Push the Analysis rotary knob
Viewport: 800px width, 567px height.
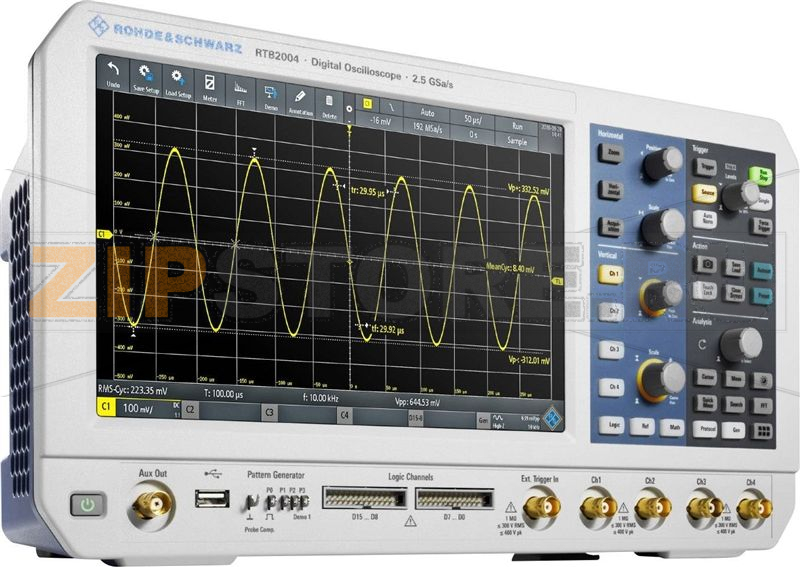coord(741,345)
